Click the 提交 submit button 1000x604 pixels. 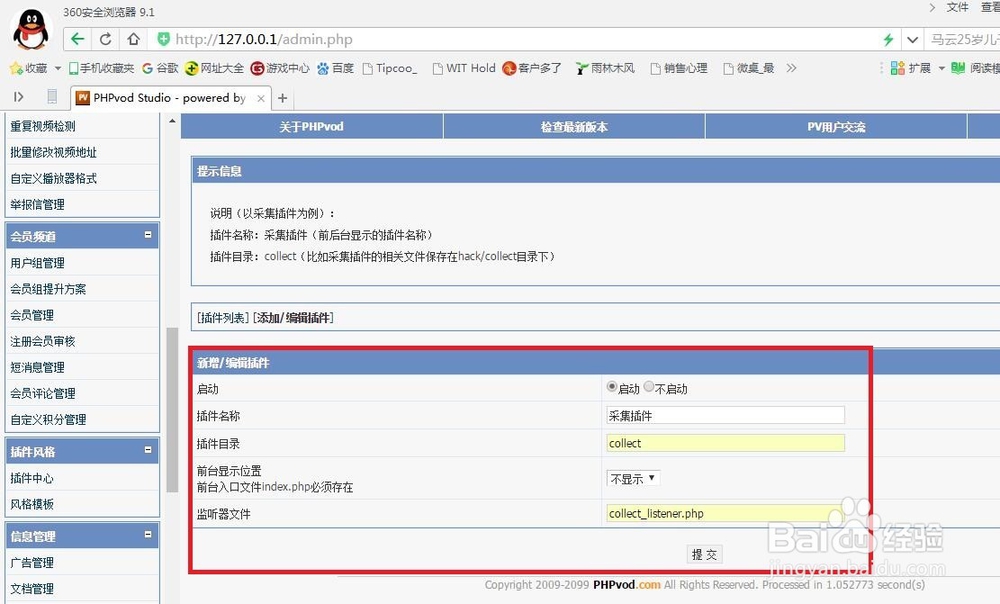(x=705, y=554)
